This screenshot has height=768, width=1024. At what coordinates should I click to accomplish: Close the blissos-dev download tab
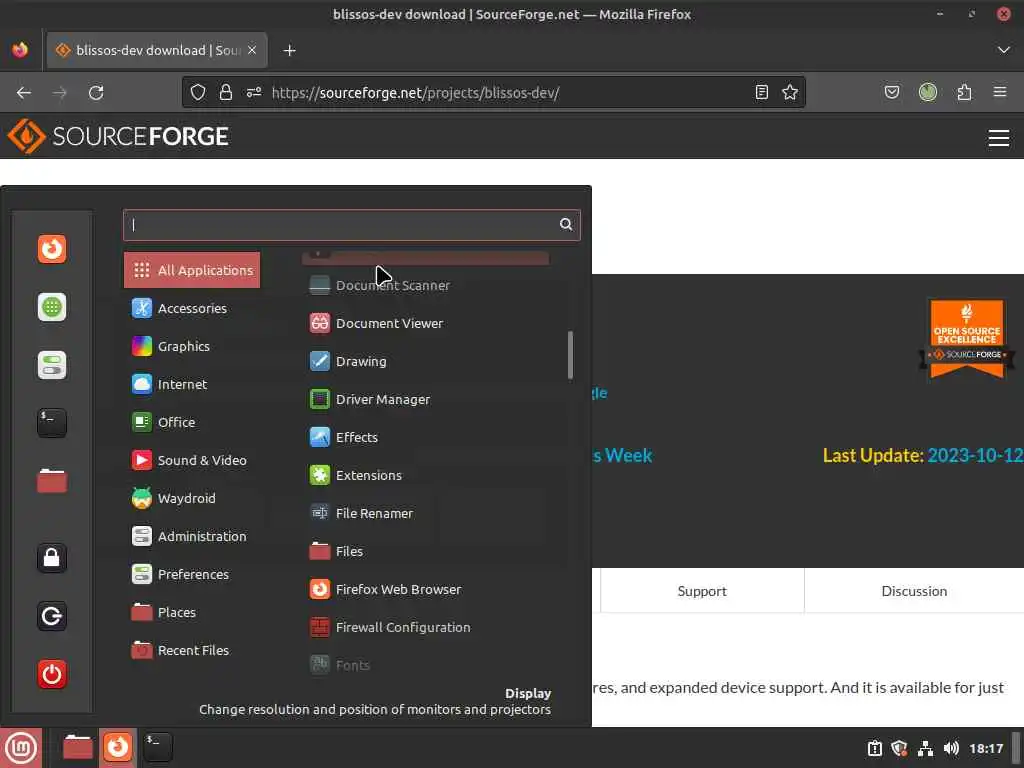point(252,50)
